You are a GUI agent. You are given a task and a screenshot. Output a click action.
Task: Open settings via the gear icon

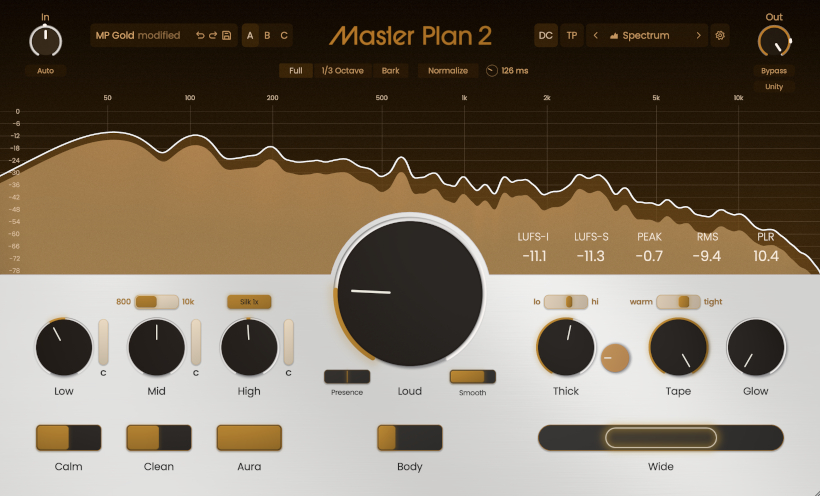[720, 36]
